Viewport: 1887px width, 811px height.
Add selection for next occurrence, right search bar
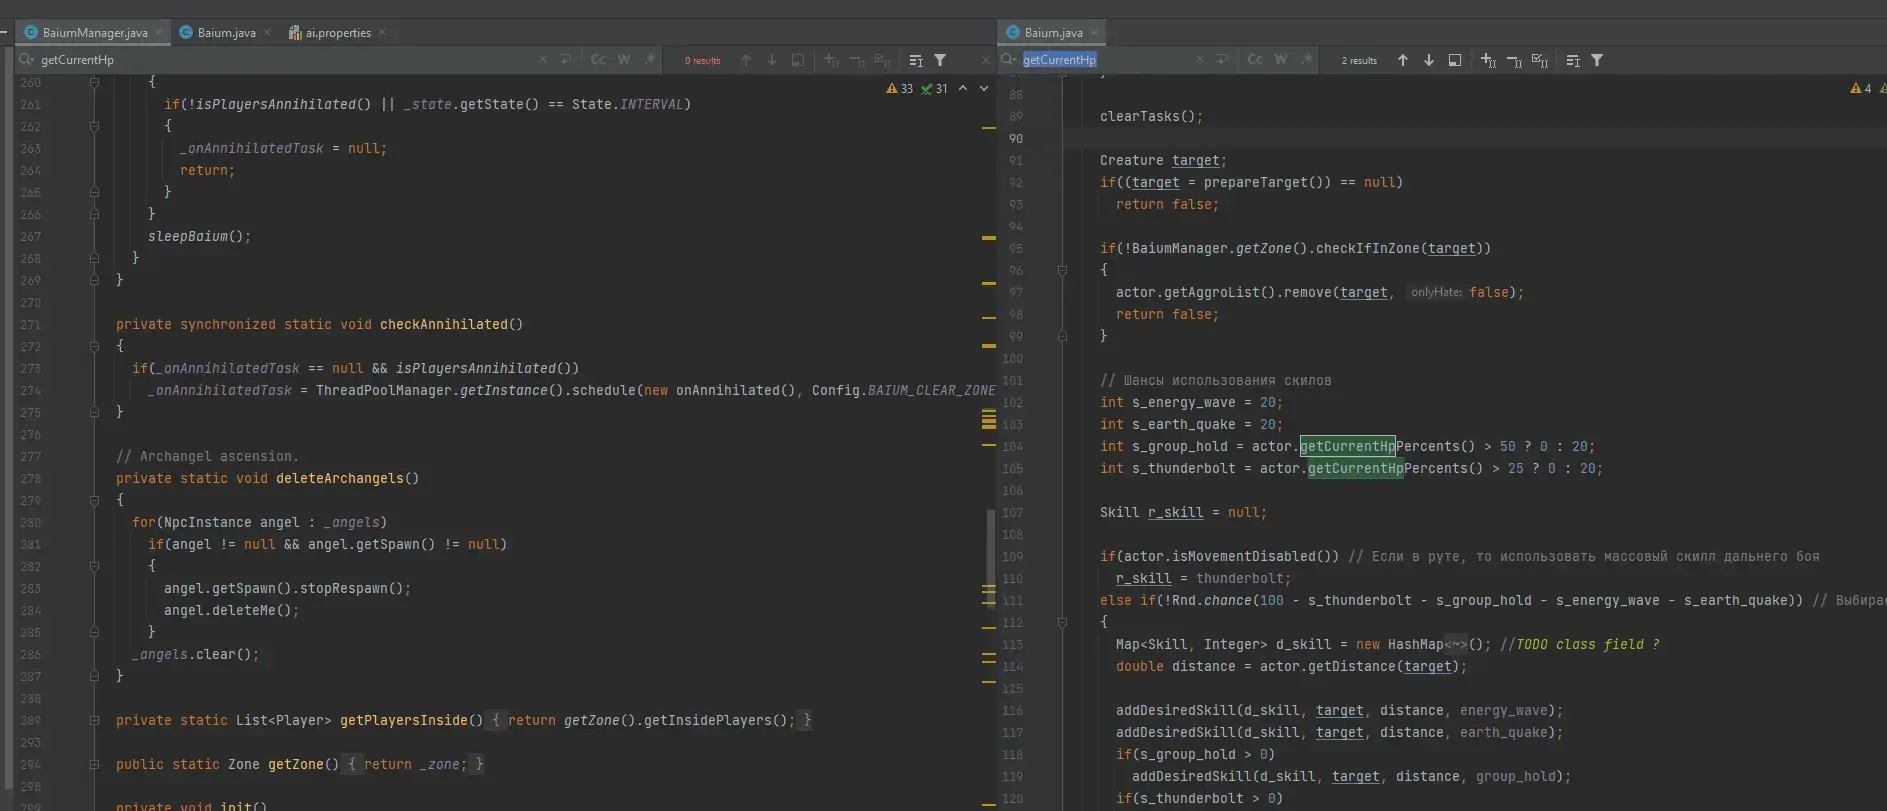(x=1488, y=60)
